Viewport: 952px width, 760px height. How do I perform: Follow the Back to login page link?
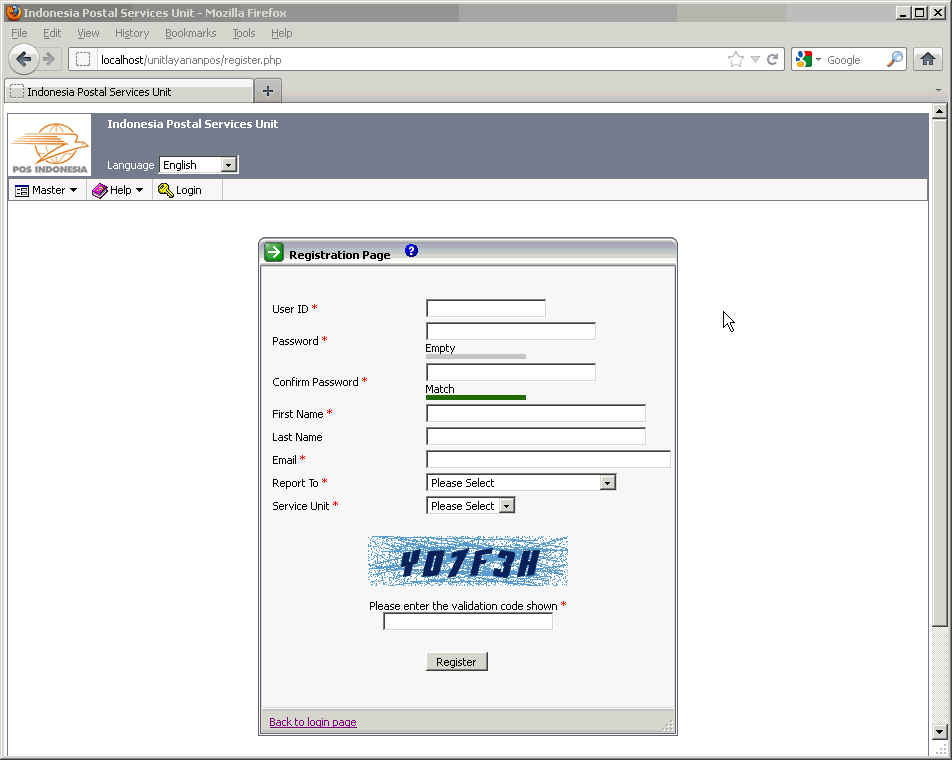coord(312,721)
